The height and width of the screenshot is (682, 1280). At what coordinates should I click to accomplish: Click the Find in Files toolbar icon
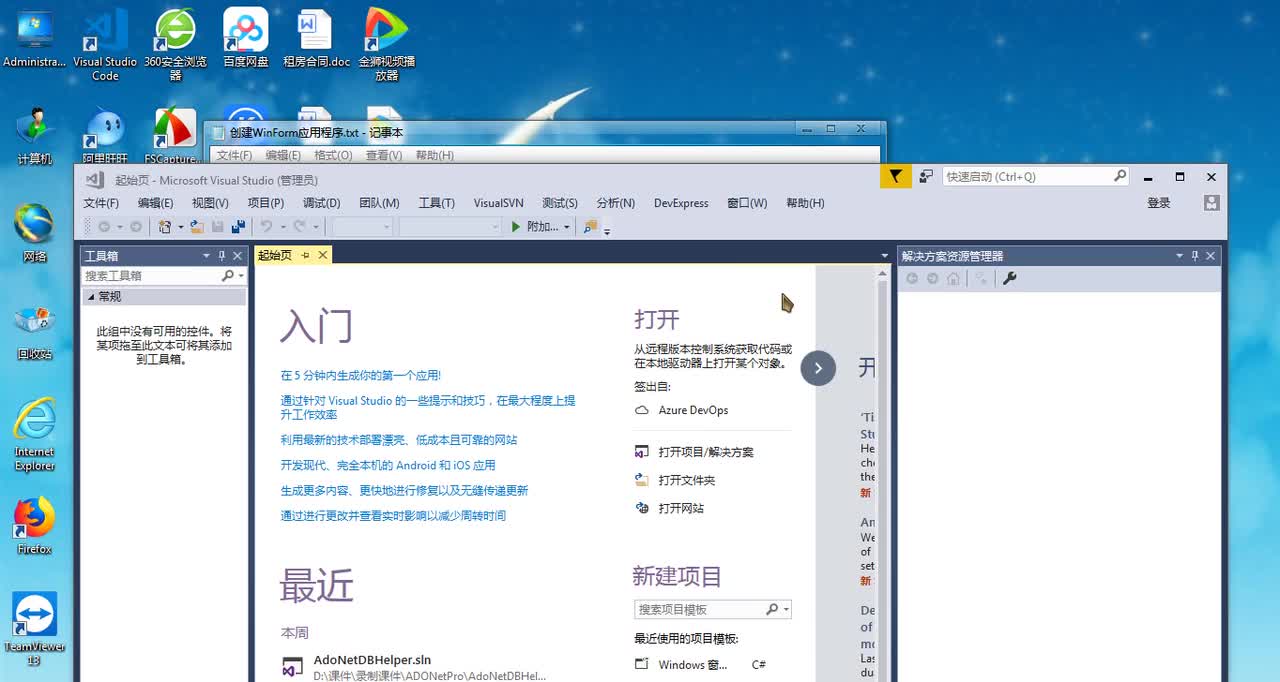click(590, 227)
